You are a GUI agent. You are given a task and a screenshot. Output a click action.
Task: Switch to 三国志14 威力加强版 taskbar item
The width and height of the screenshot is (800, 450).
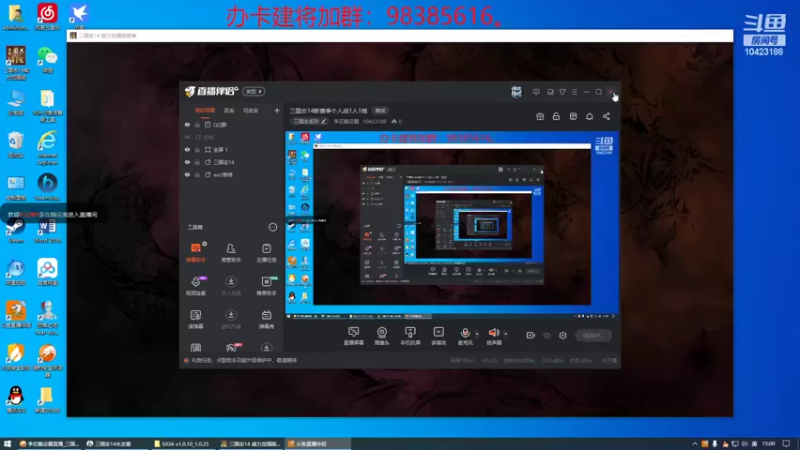251,444
